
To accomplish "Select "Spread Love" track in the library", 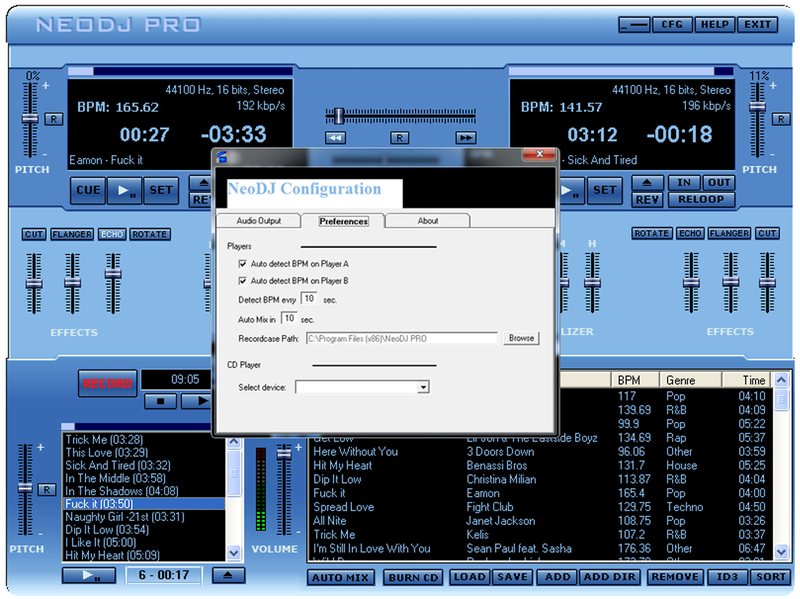I will pos(343,507).
